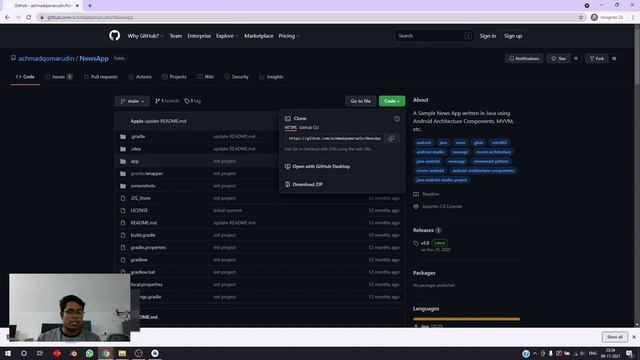Star the NewsApp repository
This screenshot has height=360, width=640.
pos(559,58)
